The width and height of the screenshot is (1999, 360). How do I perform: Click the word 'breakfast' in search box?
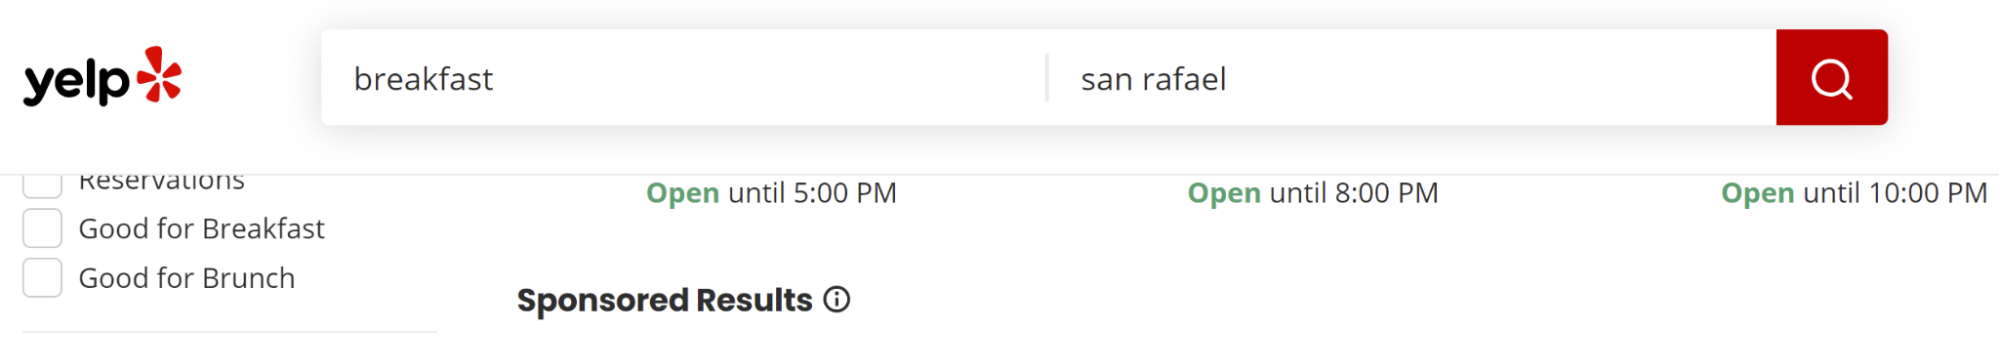(423, 78)
